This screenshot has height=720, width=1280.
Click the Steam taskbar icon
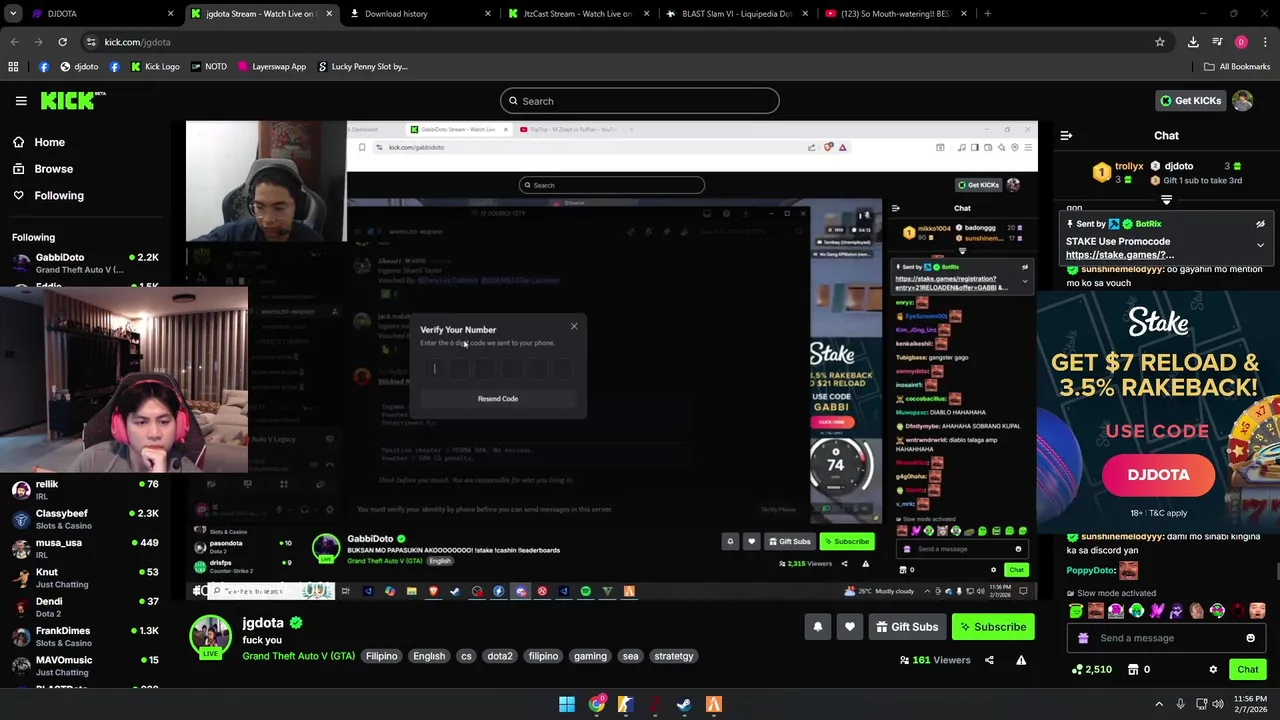tap(684, 705)
